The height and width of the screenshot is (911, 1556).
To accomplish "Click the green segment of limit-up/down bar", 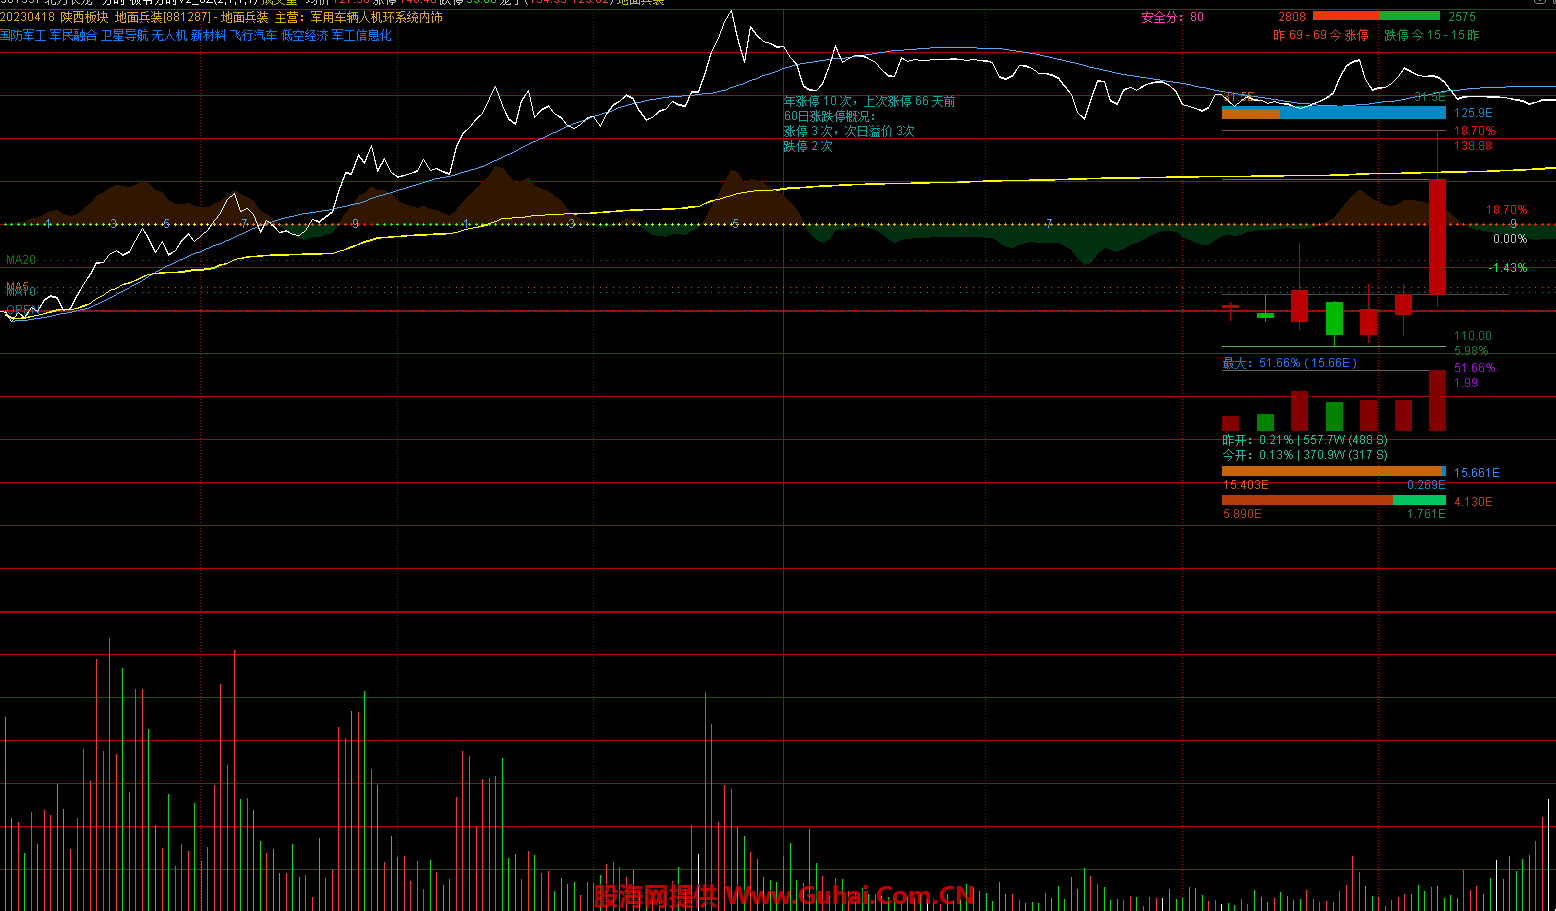I will coord(1410,16).
